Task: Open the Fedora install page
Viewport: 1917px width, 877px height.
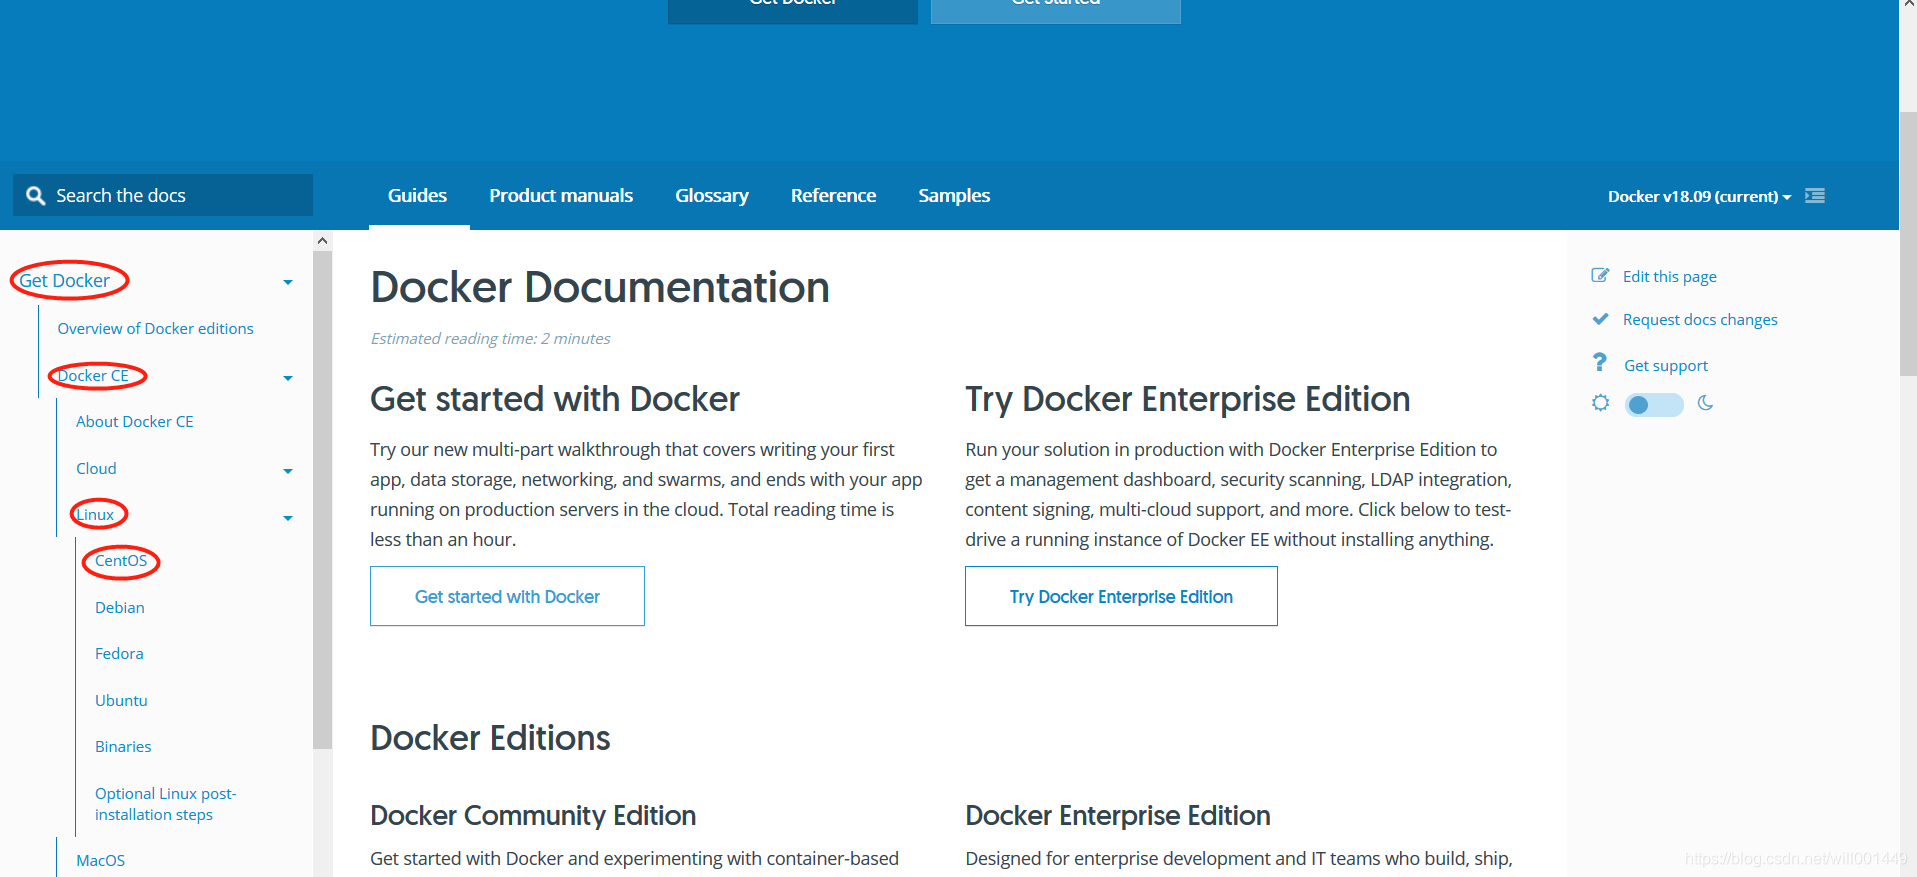Action: pyautogui.click(x=119, y=653)
